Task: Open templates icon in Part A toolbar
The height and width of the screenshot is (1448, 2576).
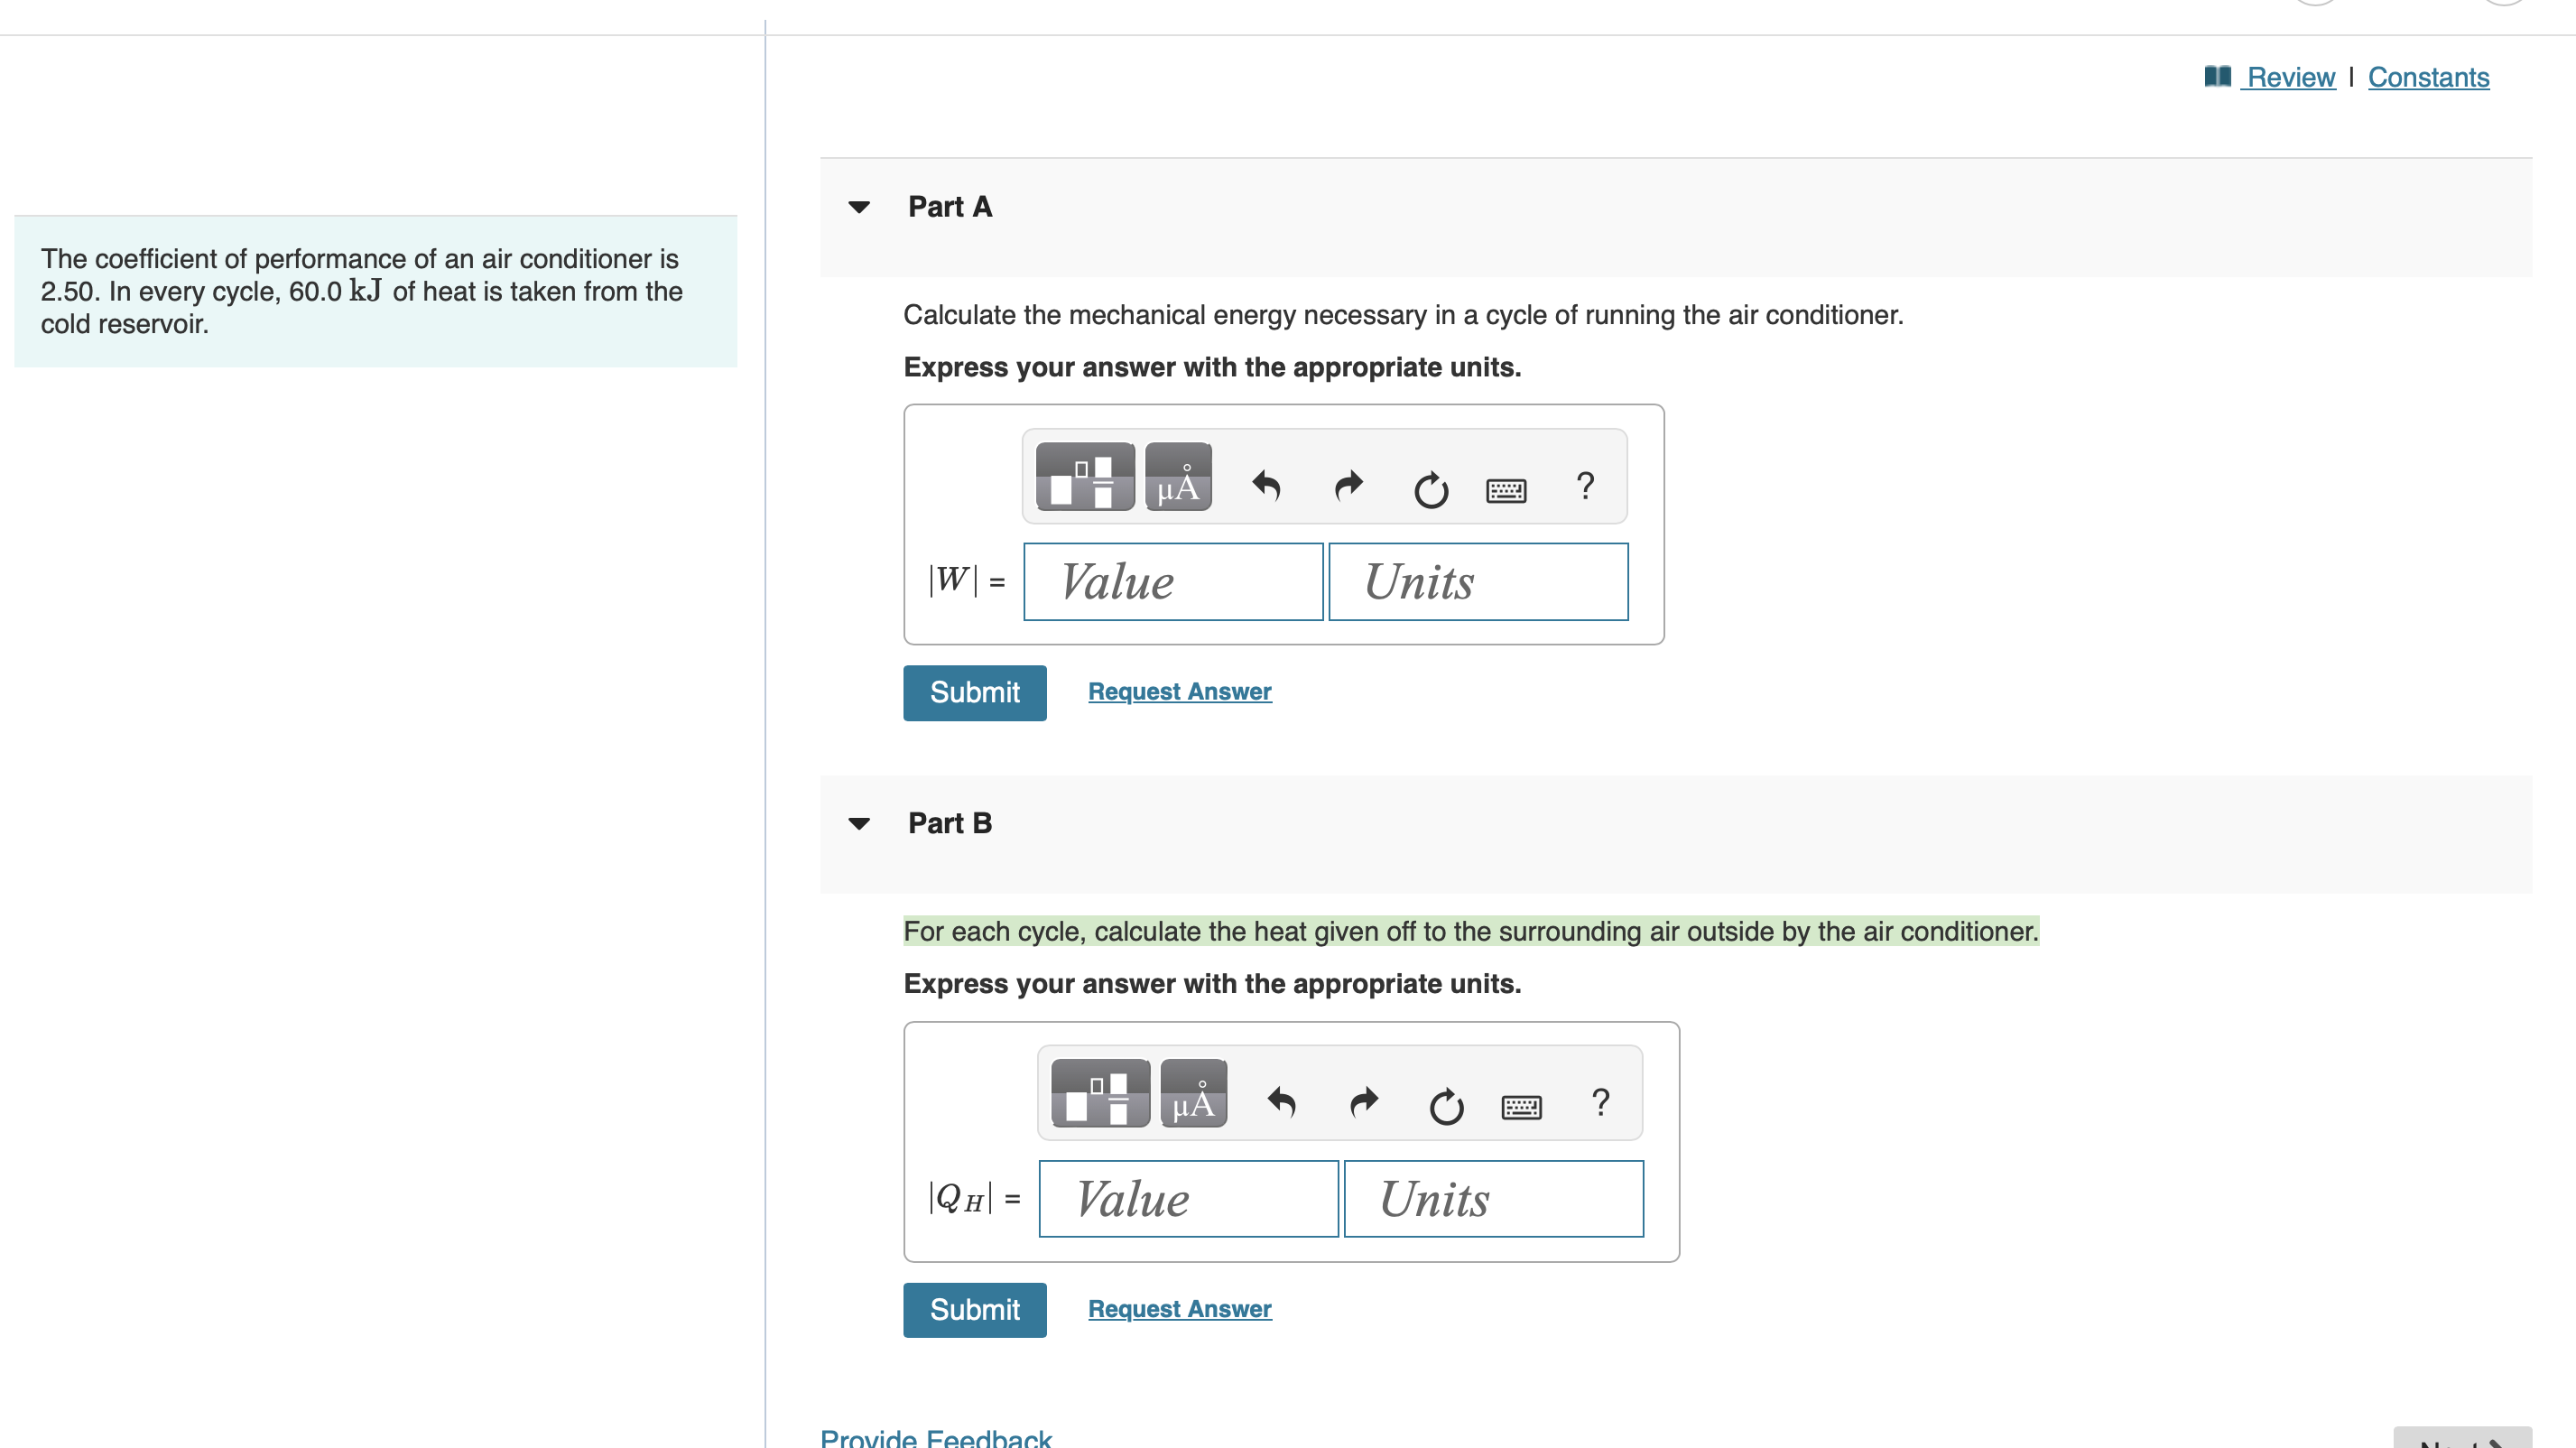Action: click(x=1085, y=477)
